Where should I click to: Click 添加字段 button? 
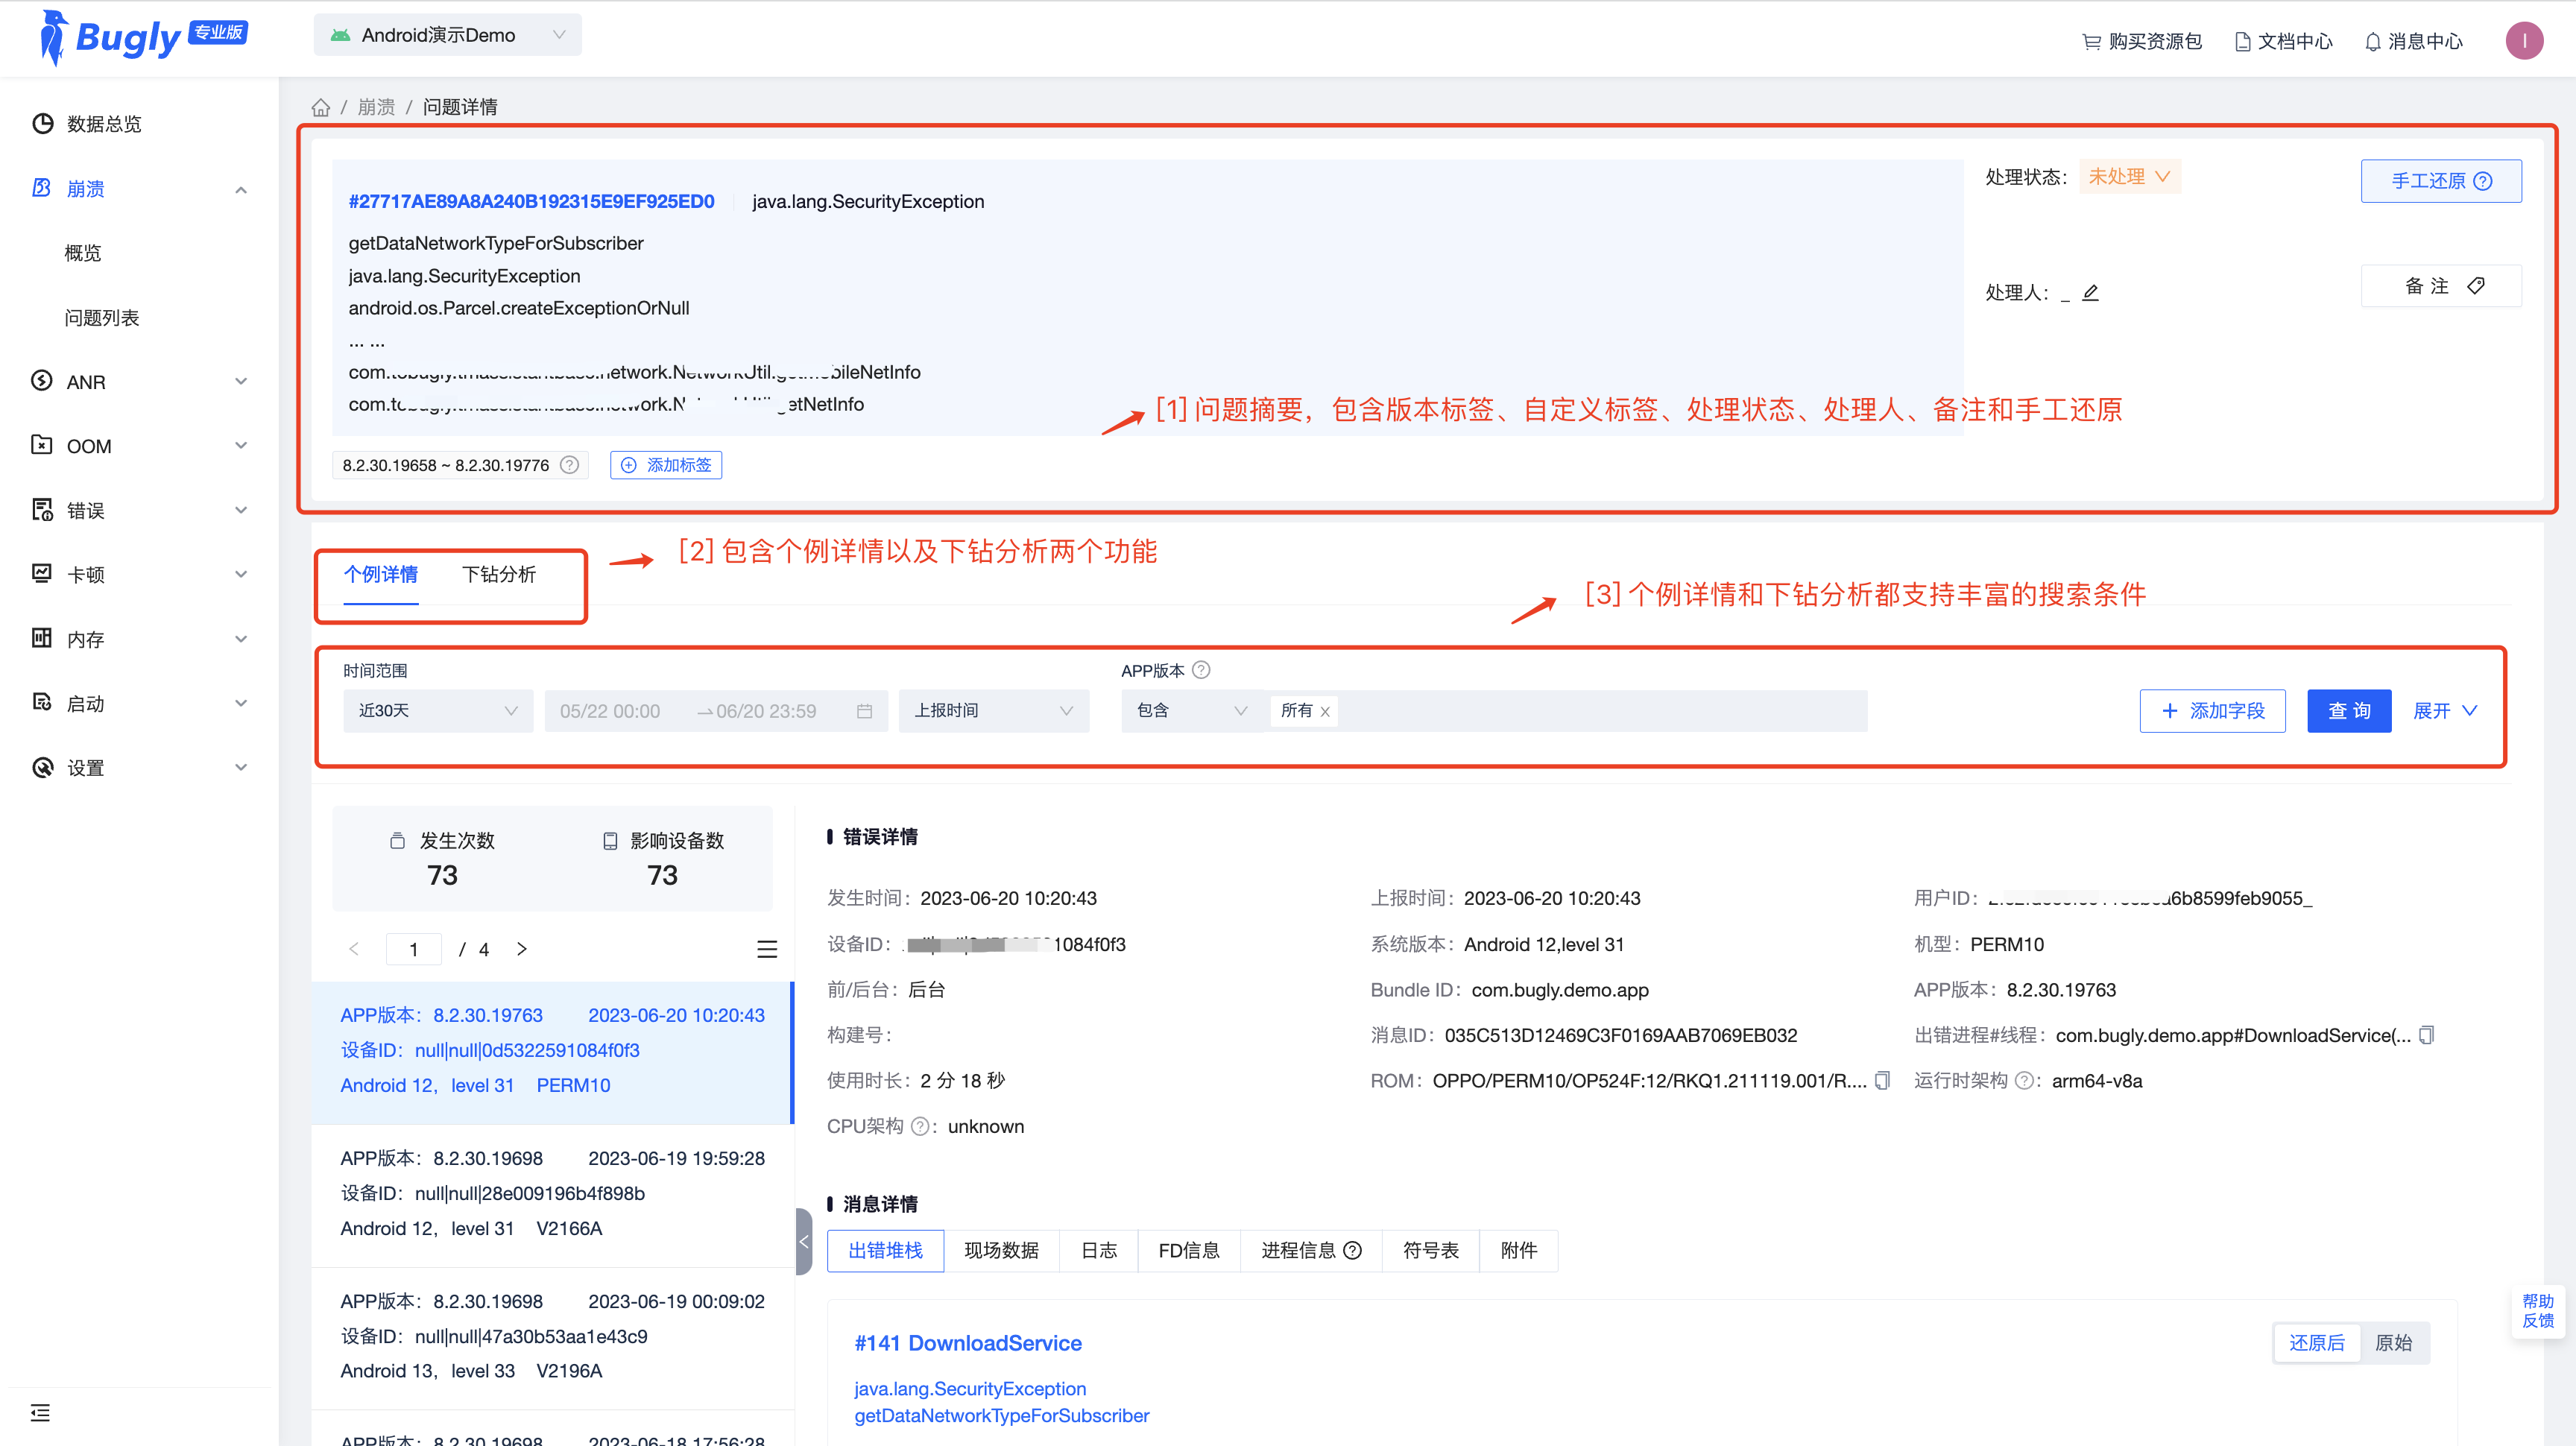click(x=2212, y=711)
